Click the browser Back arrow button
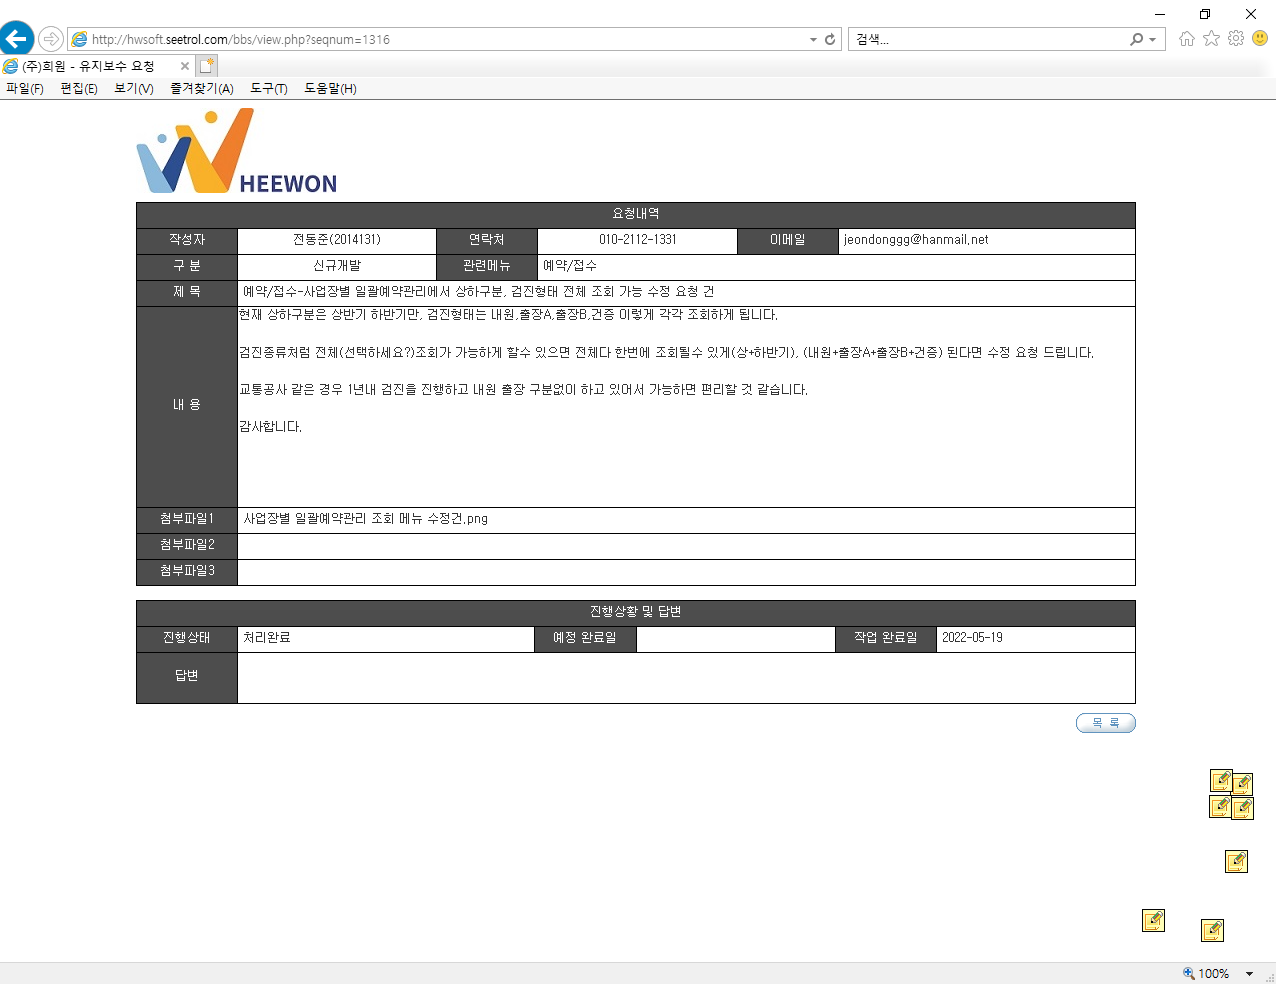Viewport: 1280px width, 984px height. click(17, 39)
